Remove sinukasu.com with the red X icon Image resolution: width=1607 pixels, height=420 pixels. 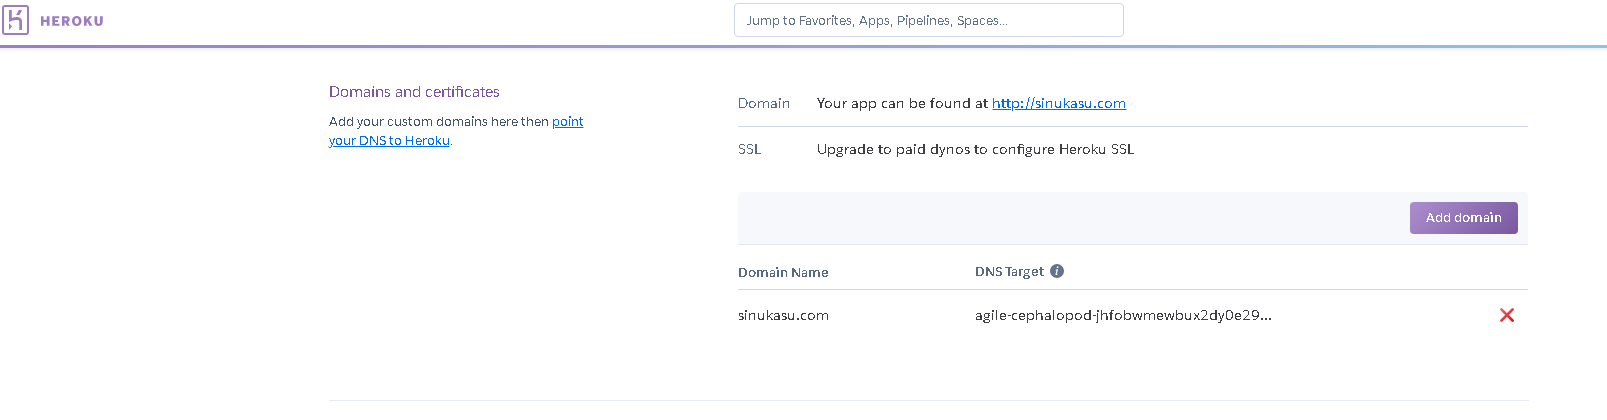1507,315
